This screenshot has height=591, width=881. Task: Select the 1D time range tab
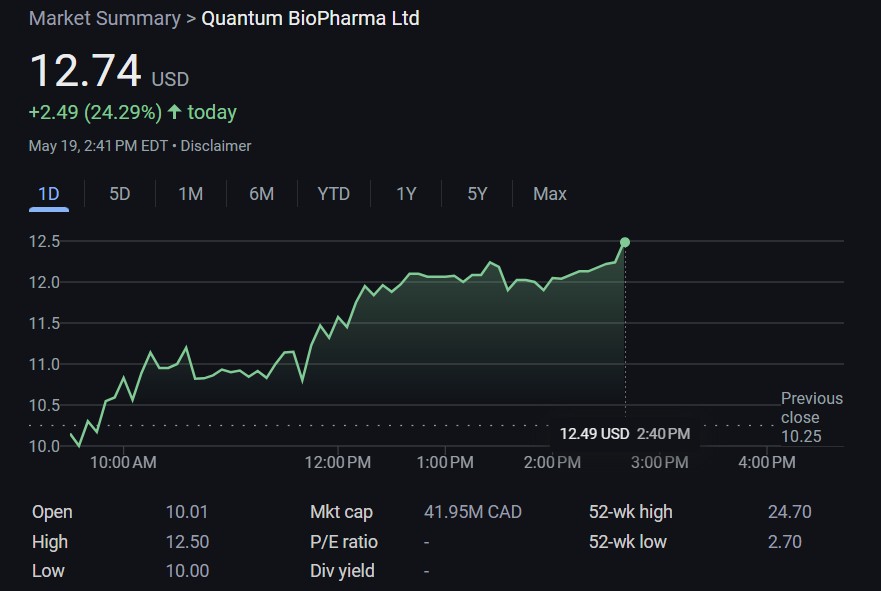tap(48, 194)
